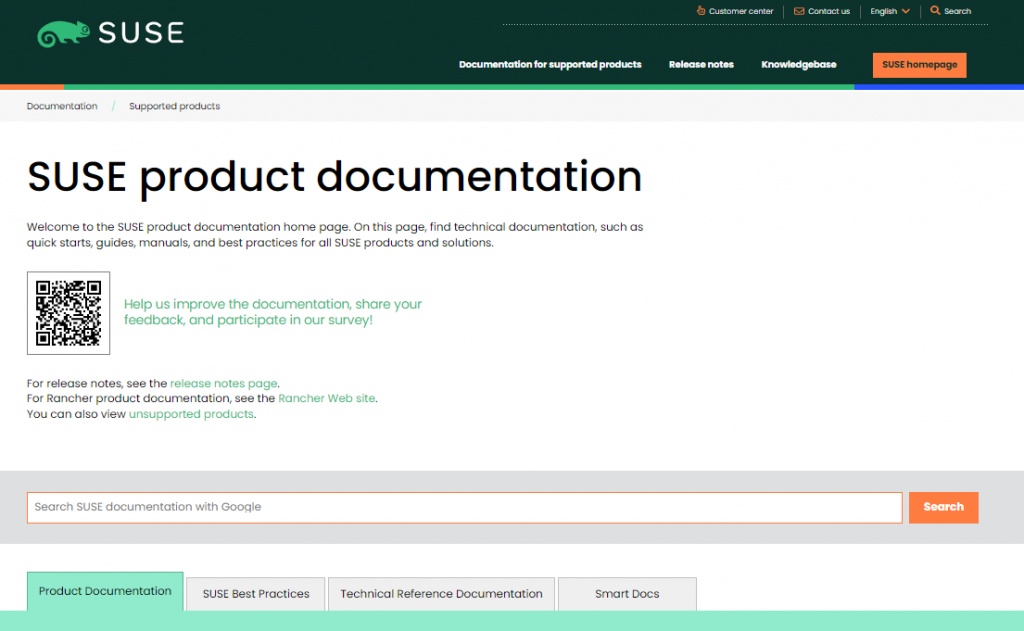Follow the release notes page link
1024x631 pixels.
coord(223,383)
